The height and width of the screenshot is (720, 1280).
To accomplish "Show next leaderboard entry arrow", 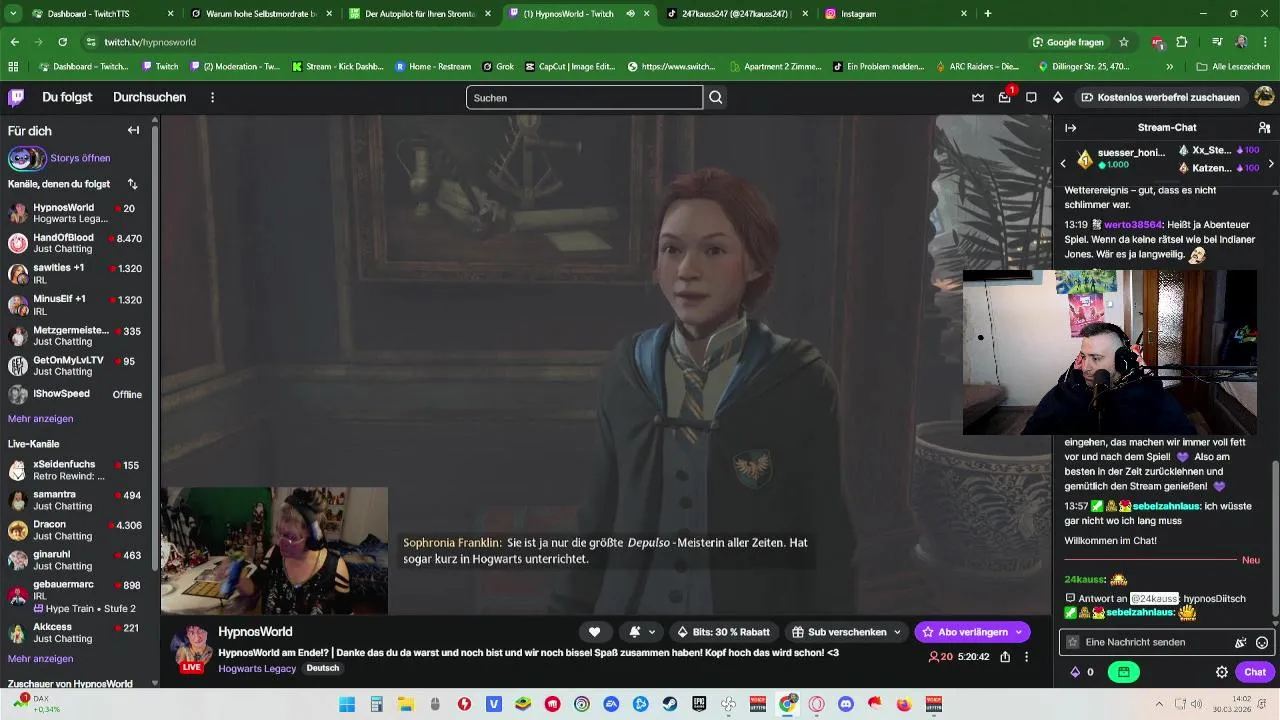I will [1271, 163].
